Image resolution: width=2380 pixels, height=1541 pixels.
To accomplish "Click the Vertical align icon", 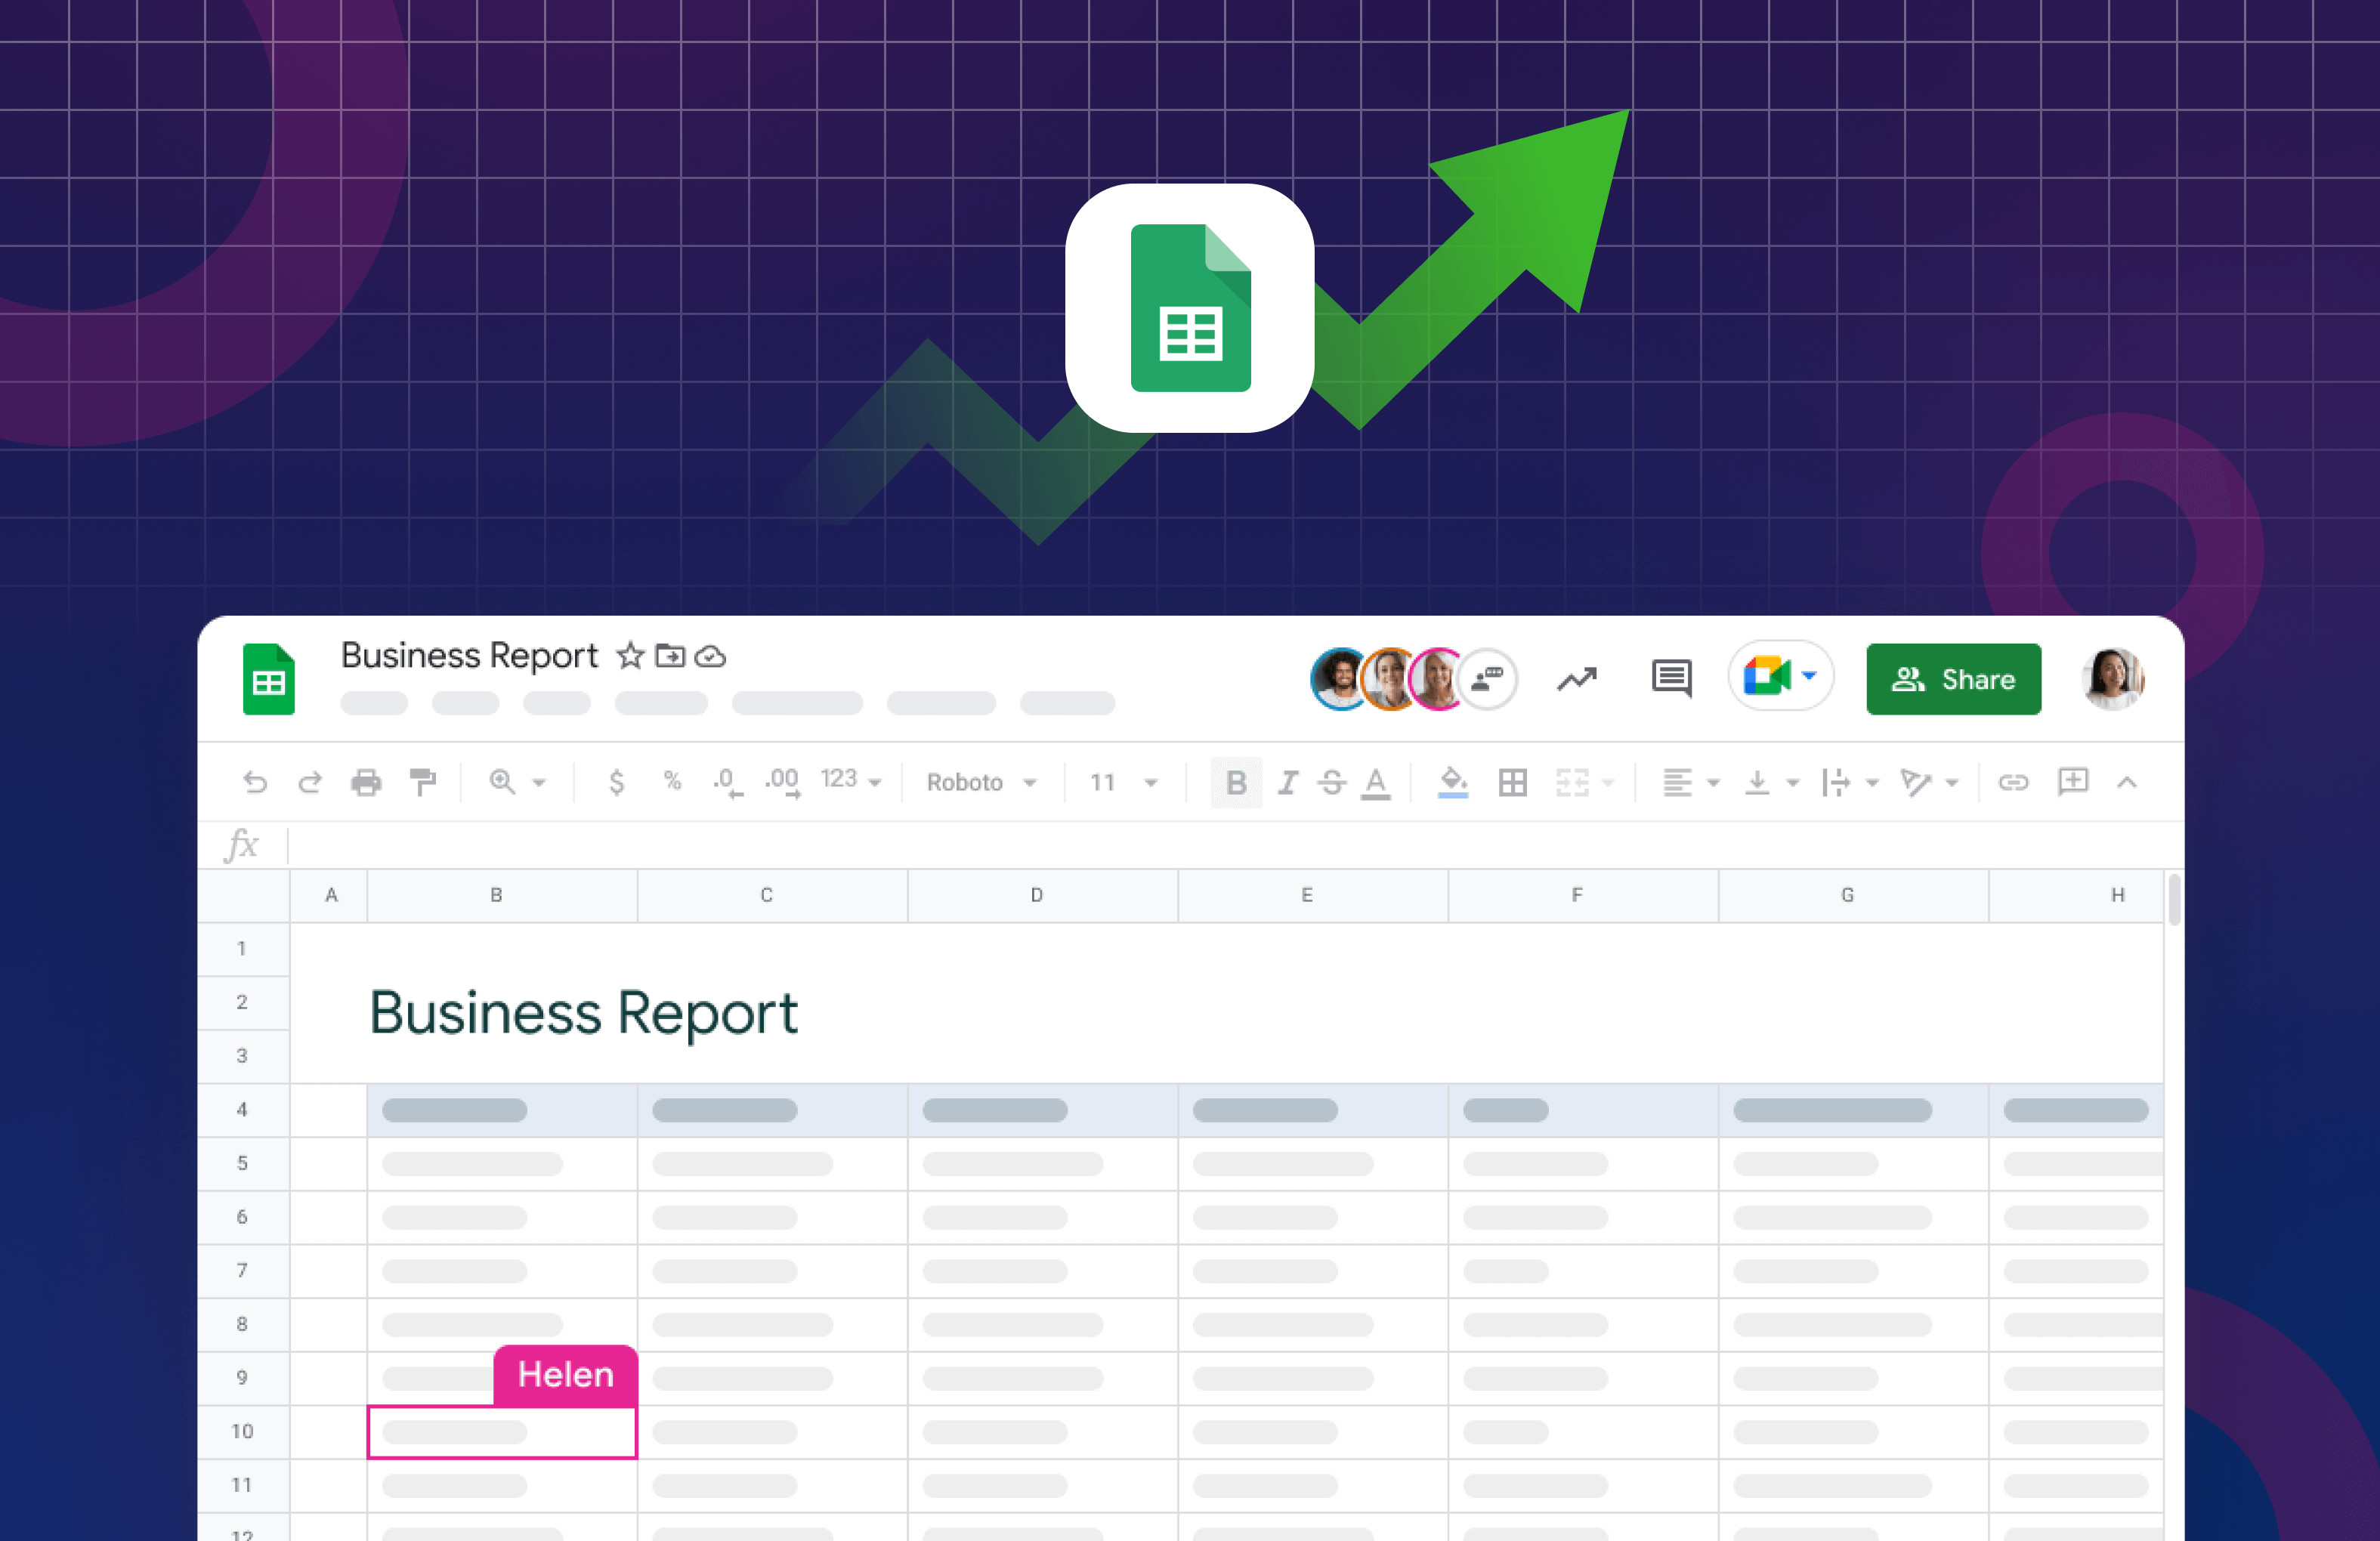I will 1757,782.
